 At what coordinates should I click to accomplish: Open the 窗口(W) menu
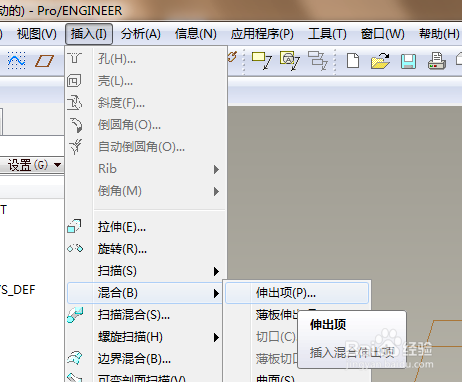383,34
